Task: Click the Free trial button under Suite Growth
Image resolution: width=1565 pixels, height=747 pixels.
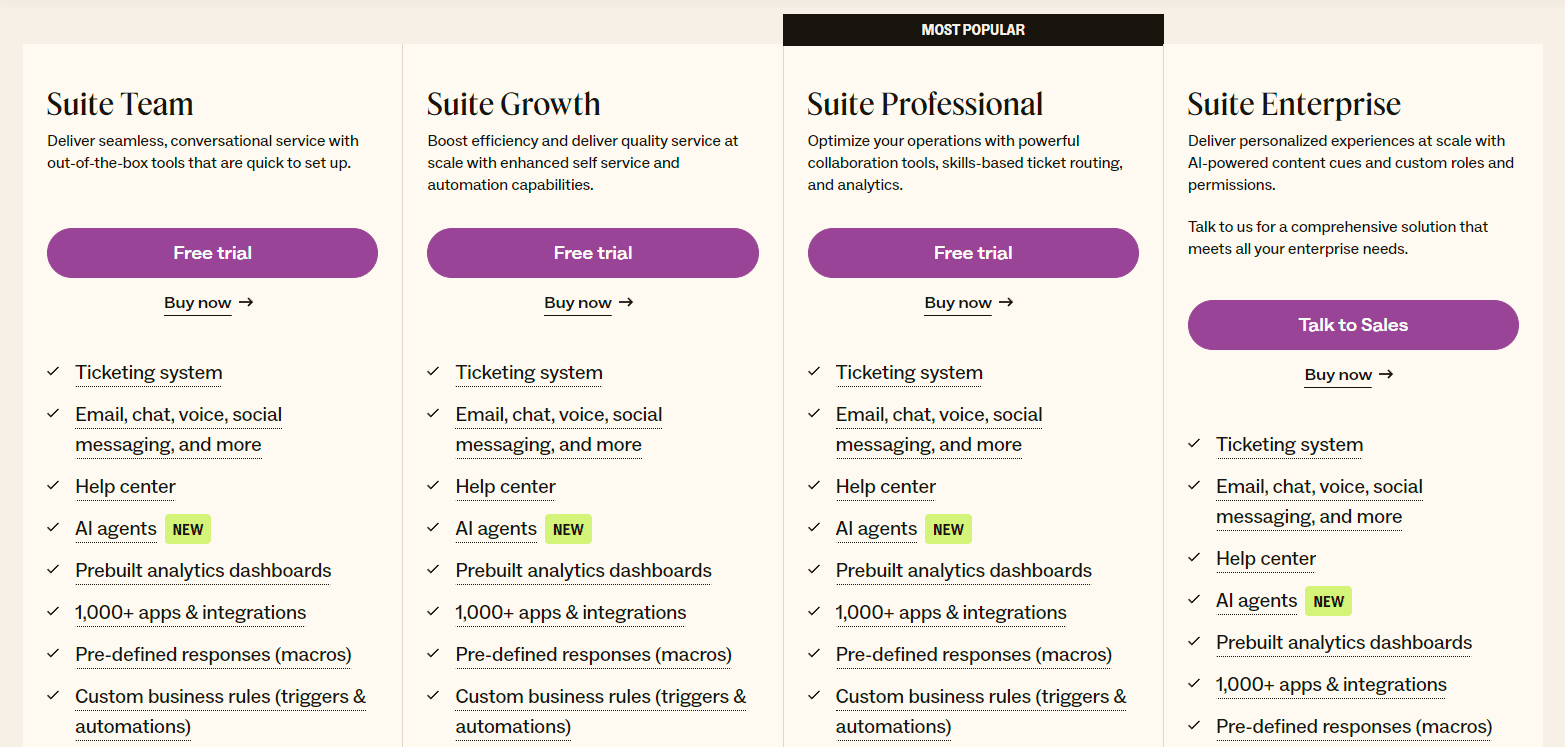Action: 592,253
